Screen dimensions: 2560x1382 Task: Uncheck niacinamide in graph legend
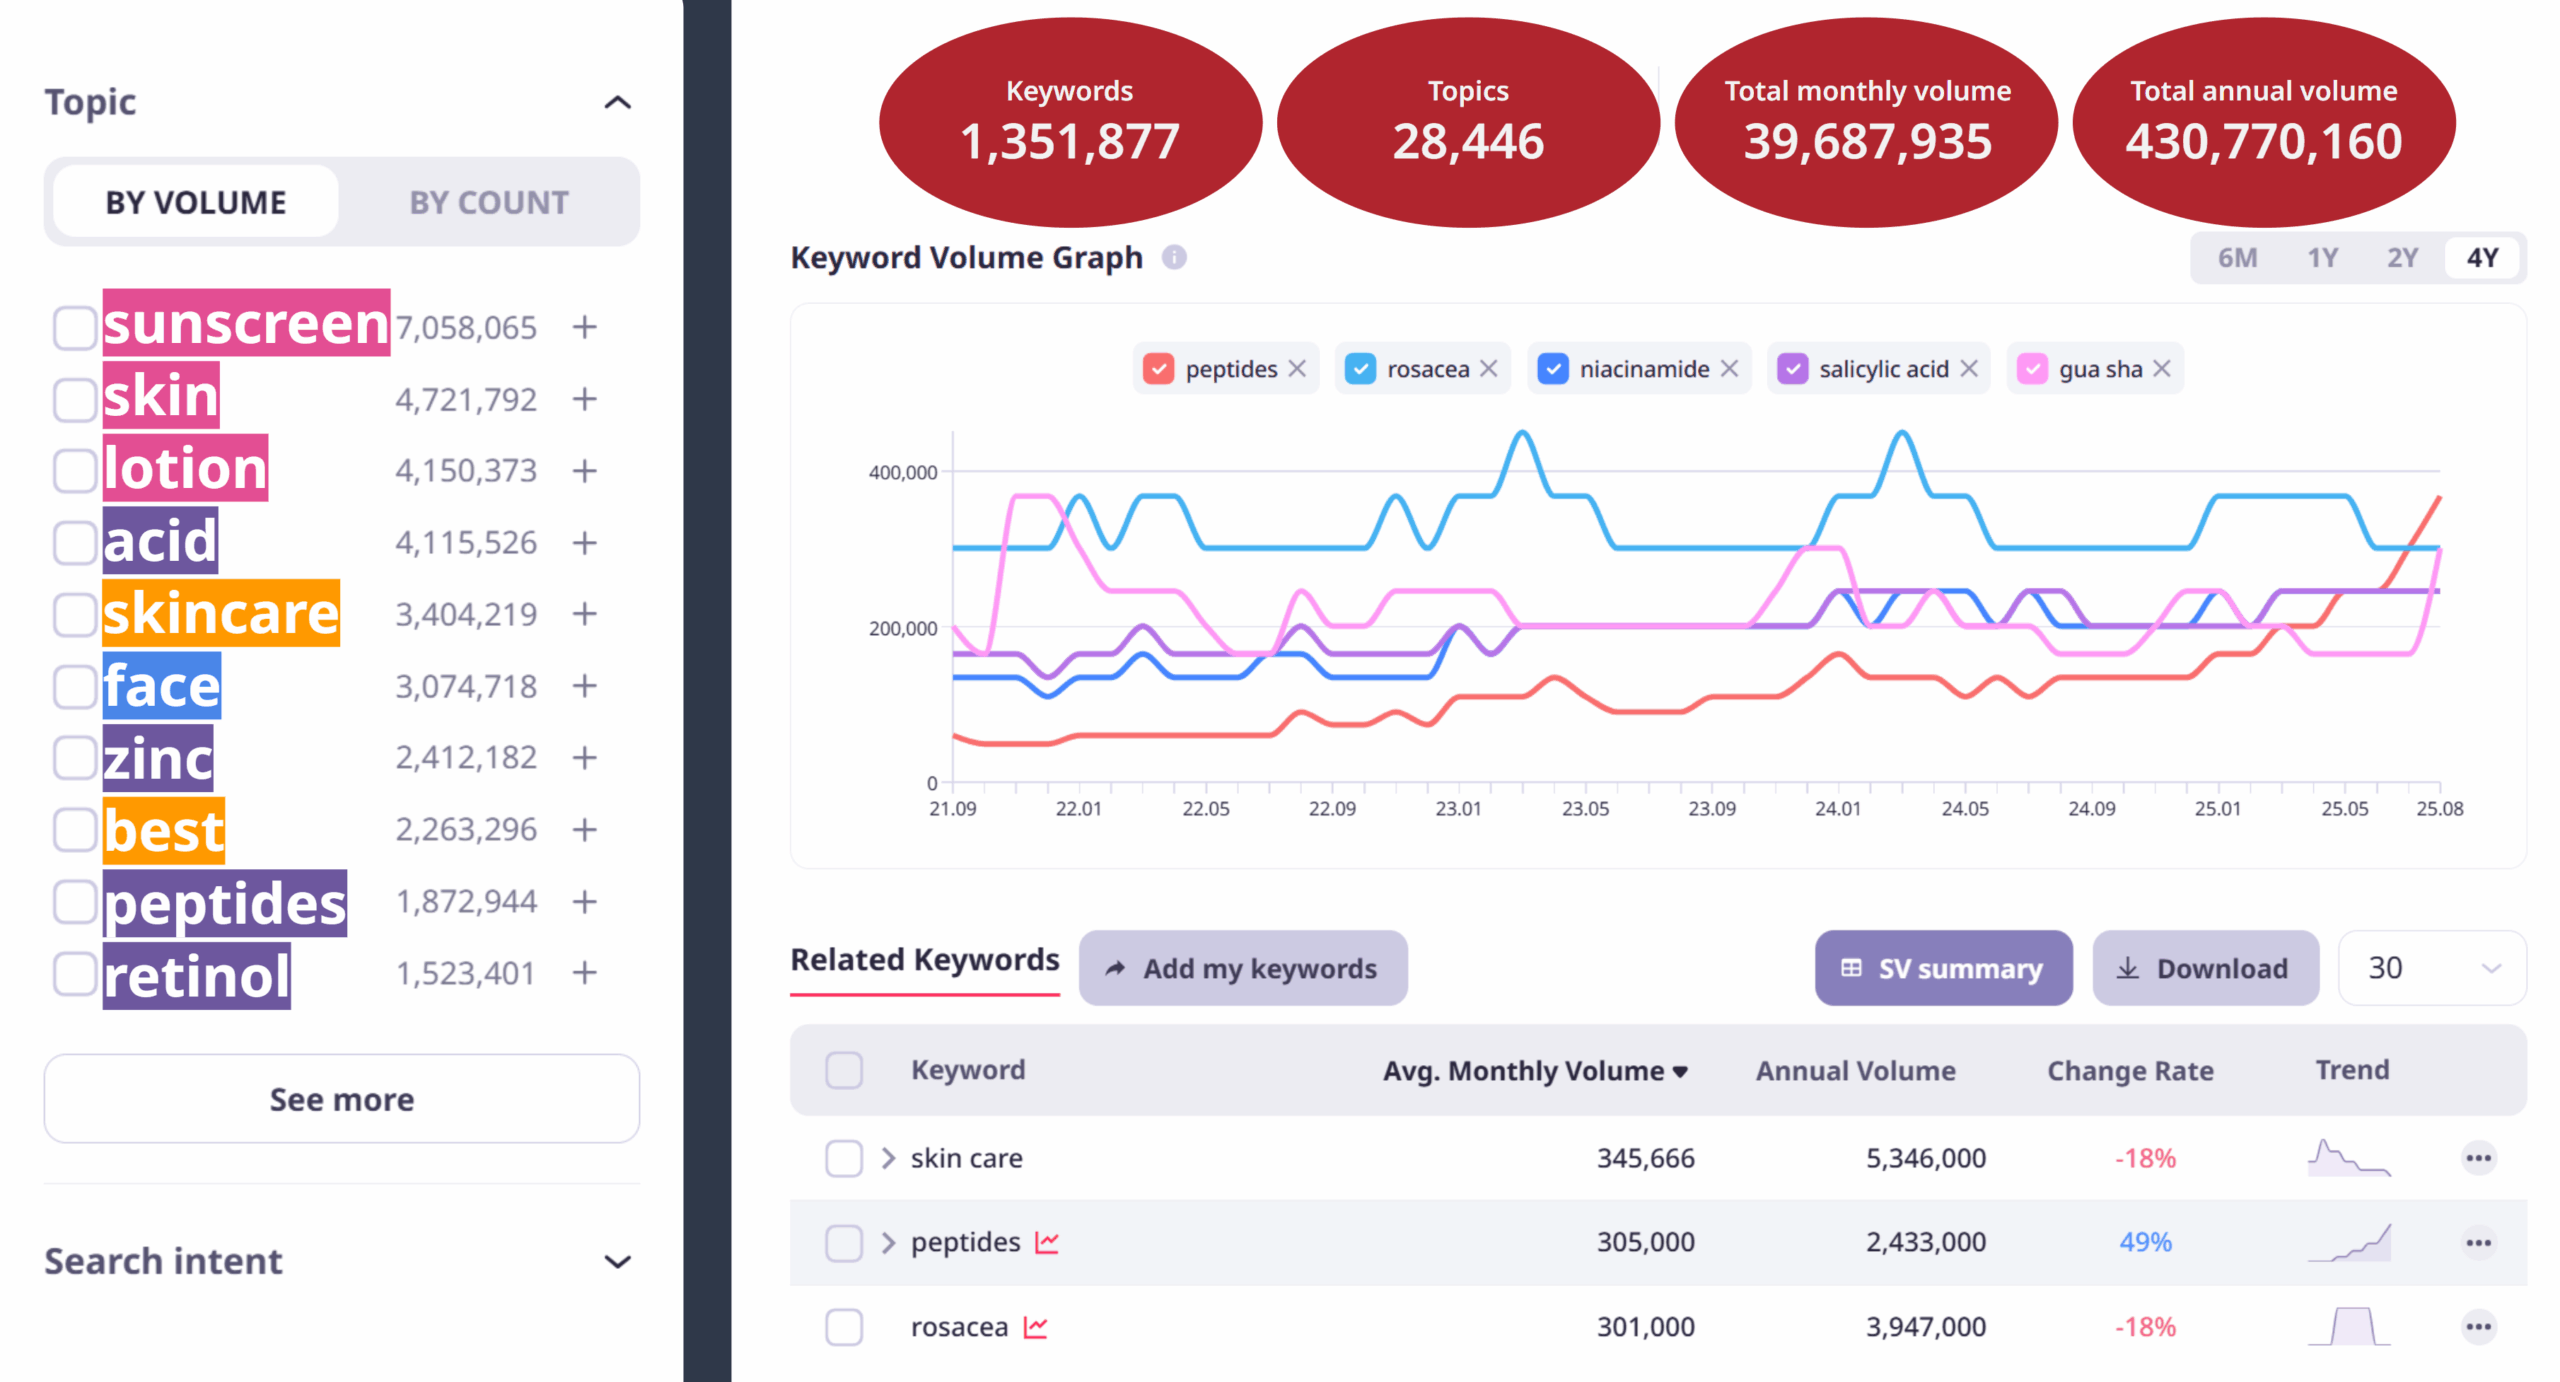(x=1552, y=369)
